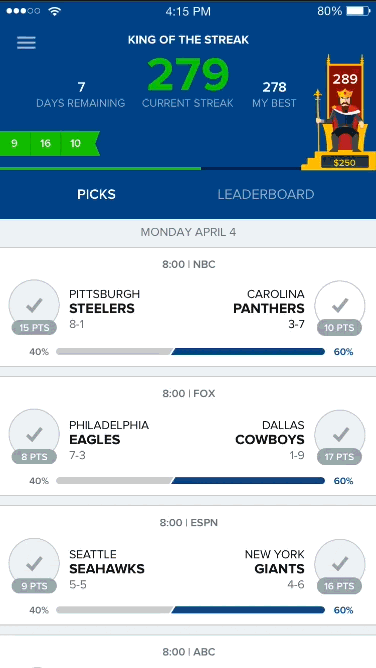
Task: Pick New York Giants checkmark circle
Action: [x=340, y=564]
